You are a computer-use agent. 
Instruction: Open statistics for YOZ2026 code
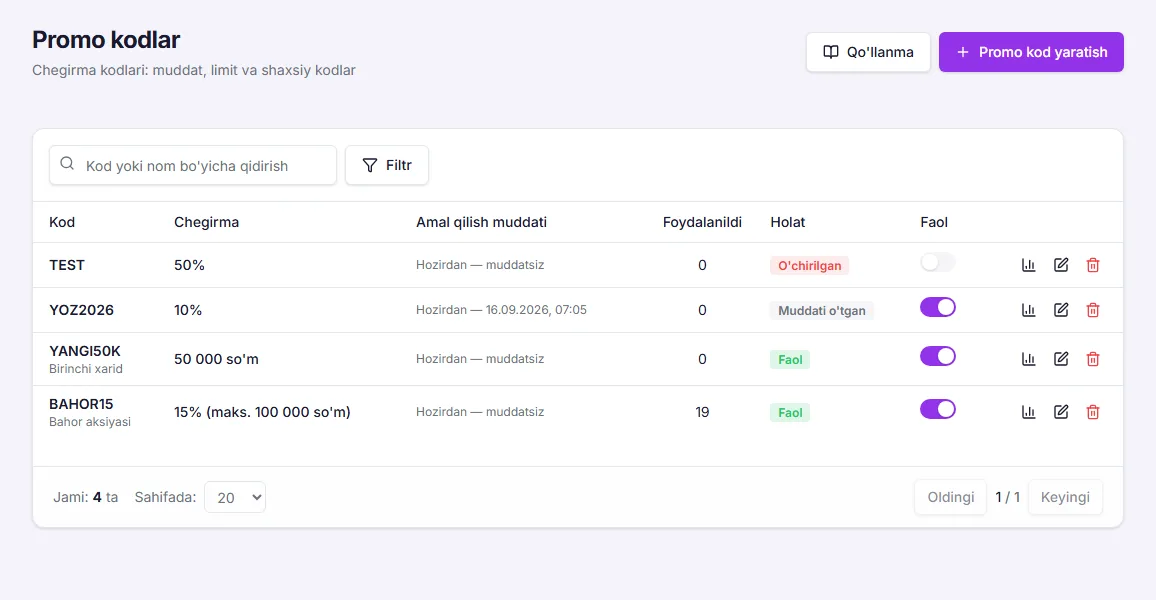click(1028, 310)
